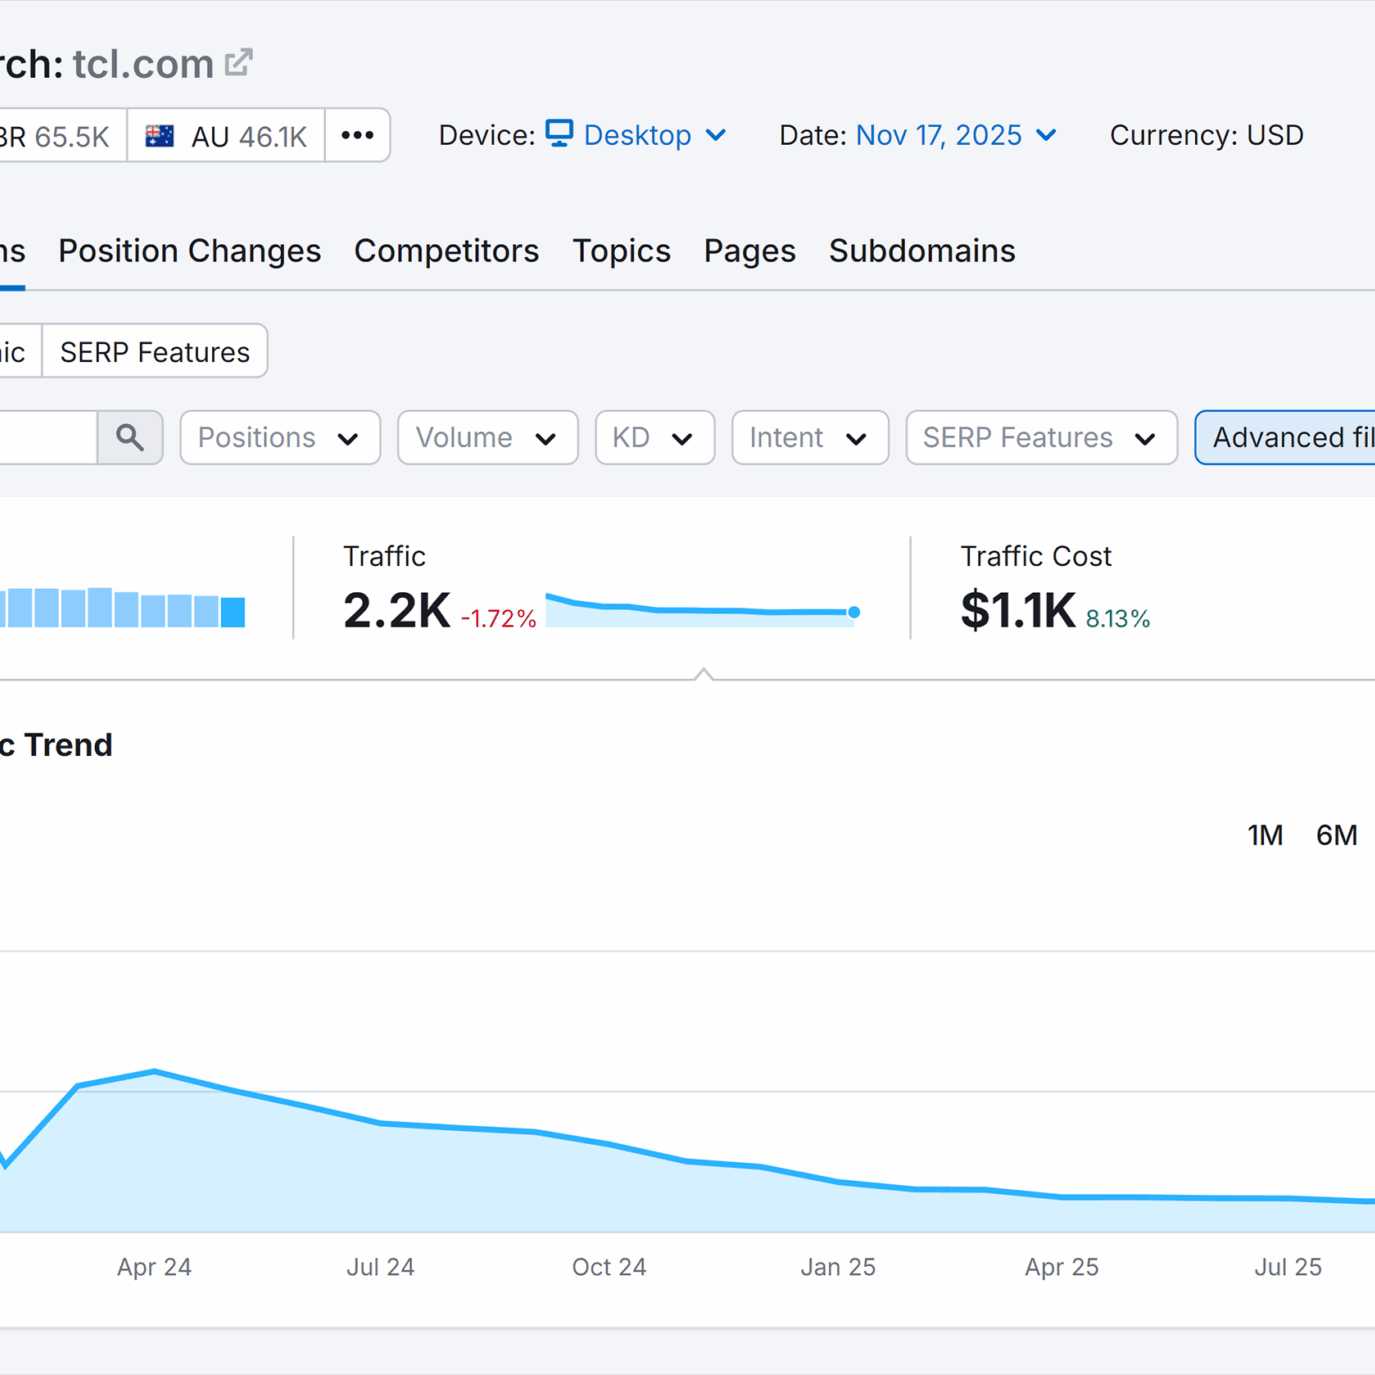Change the date Nov 17, 2025
The width and height of the screenshot is (1375, 1375).
955,135
